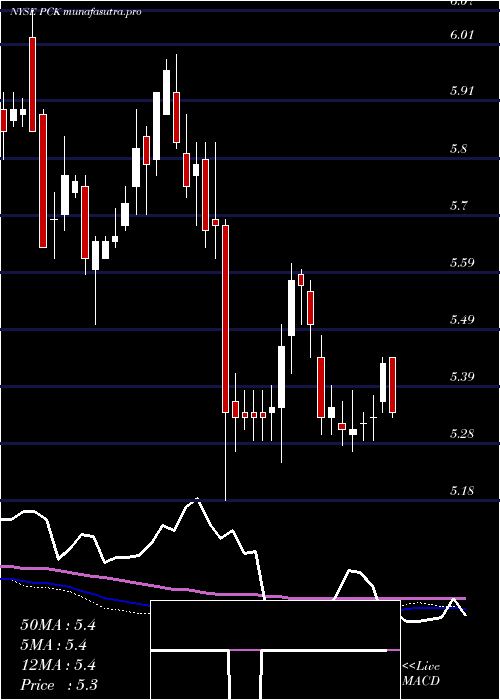Click the 12MA : 5.4 value
The width and height of the screenshot is (500, 700).
point(58,665)
